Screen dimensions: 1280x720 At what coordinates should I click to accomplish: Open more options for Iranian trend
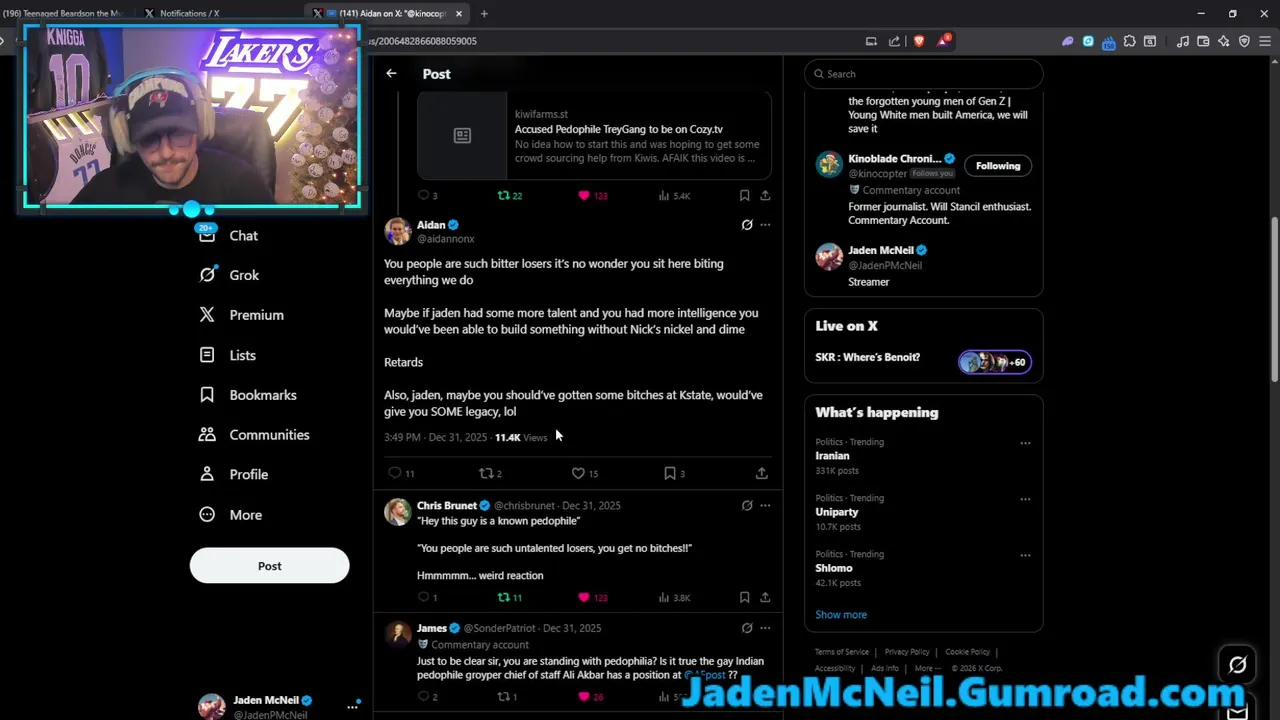pos(1025,442)
